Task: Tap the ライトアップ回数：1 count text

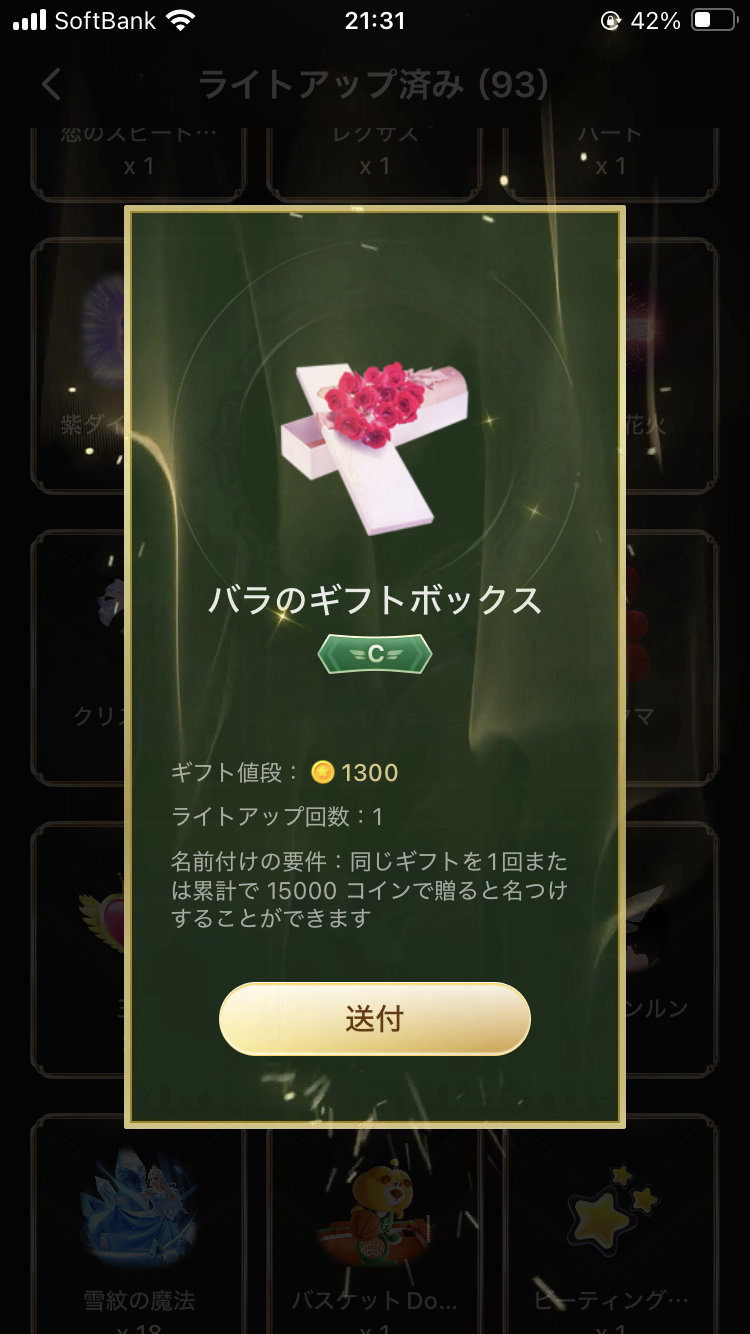Action: tap(278, 816)
